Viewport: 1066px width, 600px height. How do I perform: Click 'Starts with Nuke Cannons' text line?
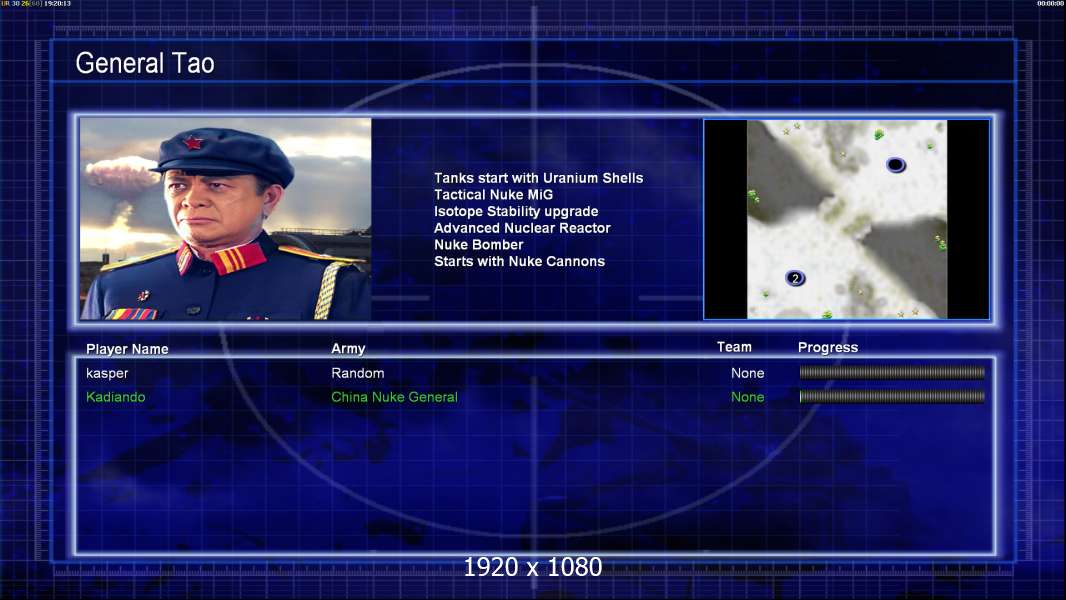[x=519, y=261]
